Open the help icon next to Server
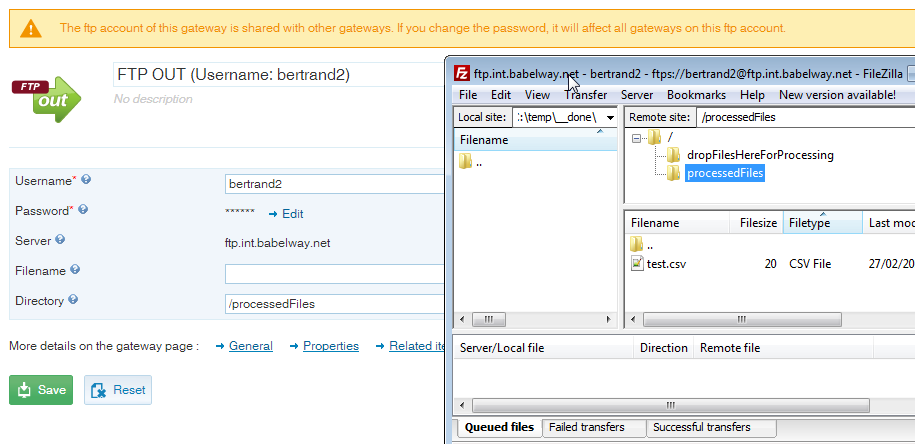915x444 pixels. pyautogui.click(x=60, y=239)
